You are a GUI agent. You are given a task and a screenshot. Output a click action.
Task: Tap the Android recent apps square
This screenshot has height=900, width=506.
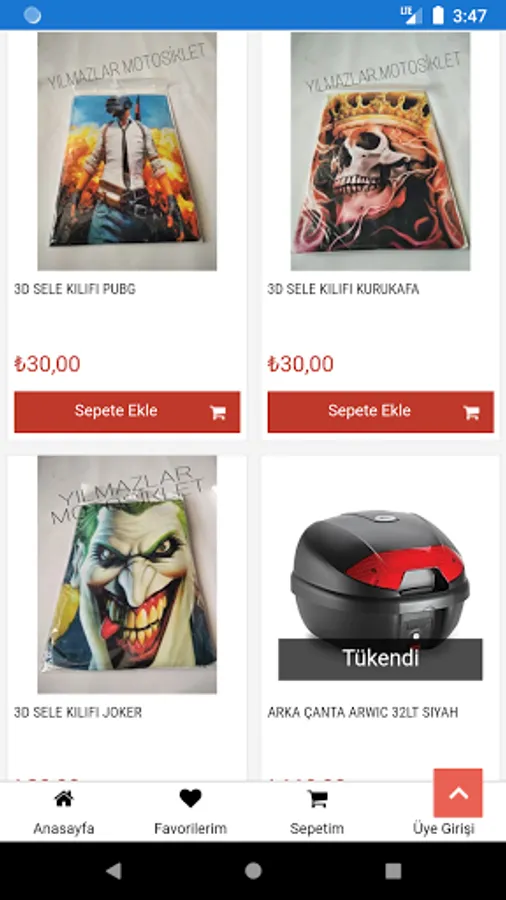[393, 871]
